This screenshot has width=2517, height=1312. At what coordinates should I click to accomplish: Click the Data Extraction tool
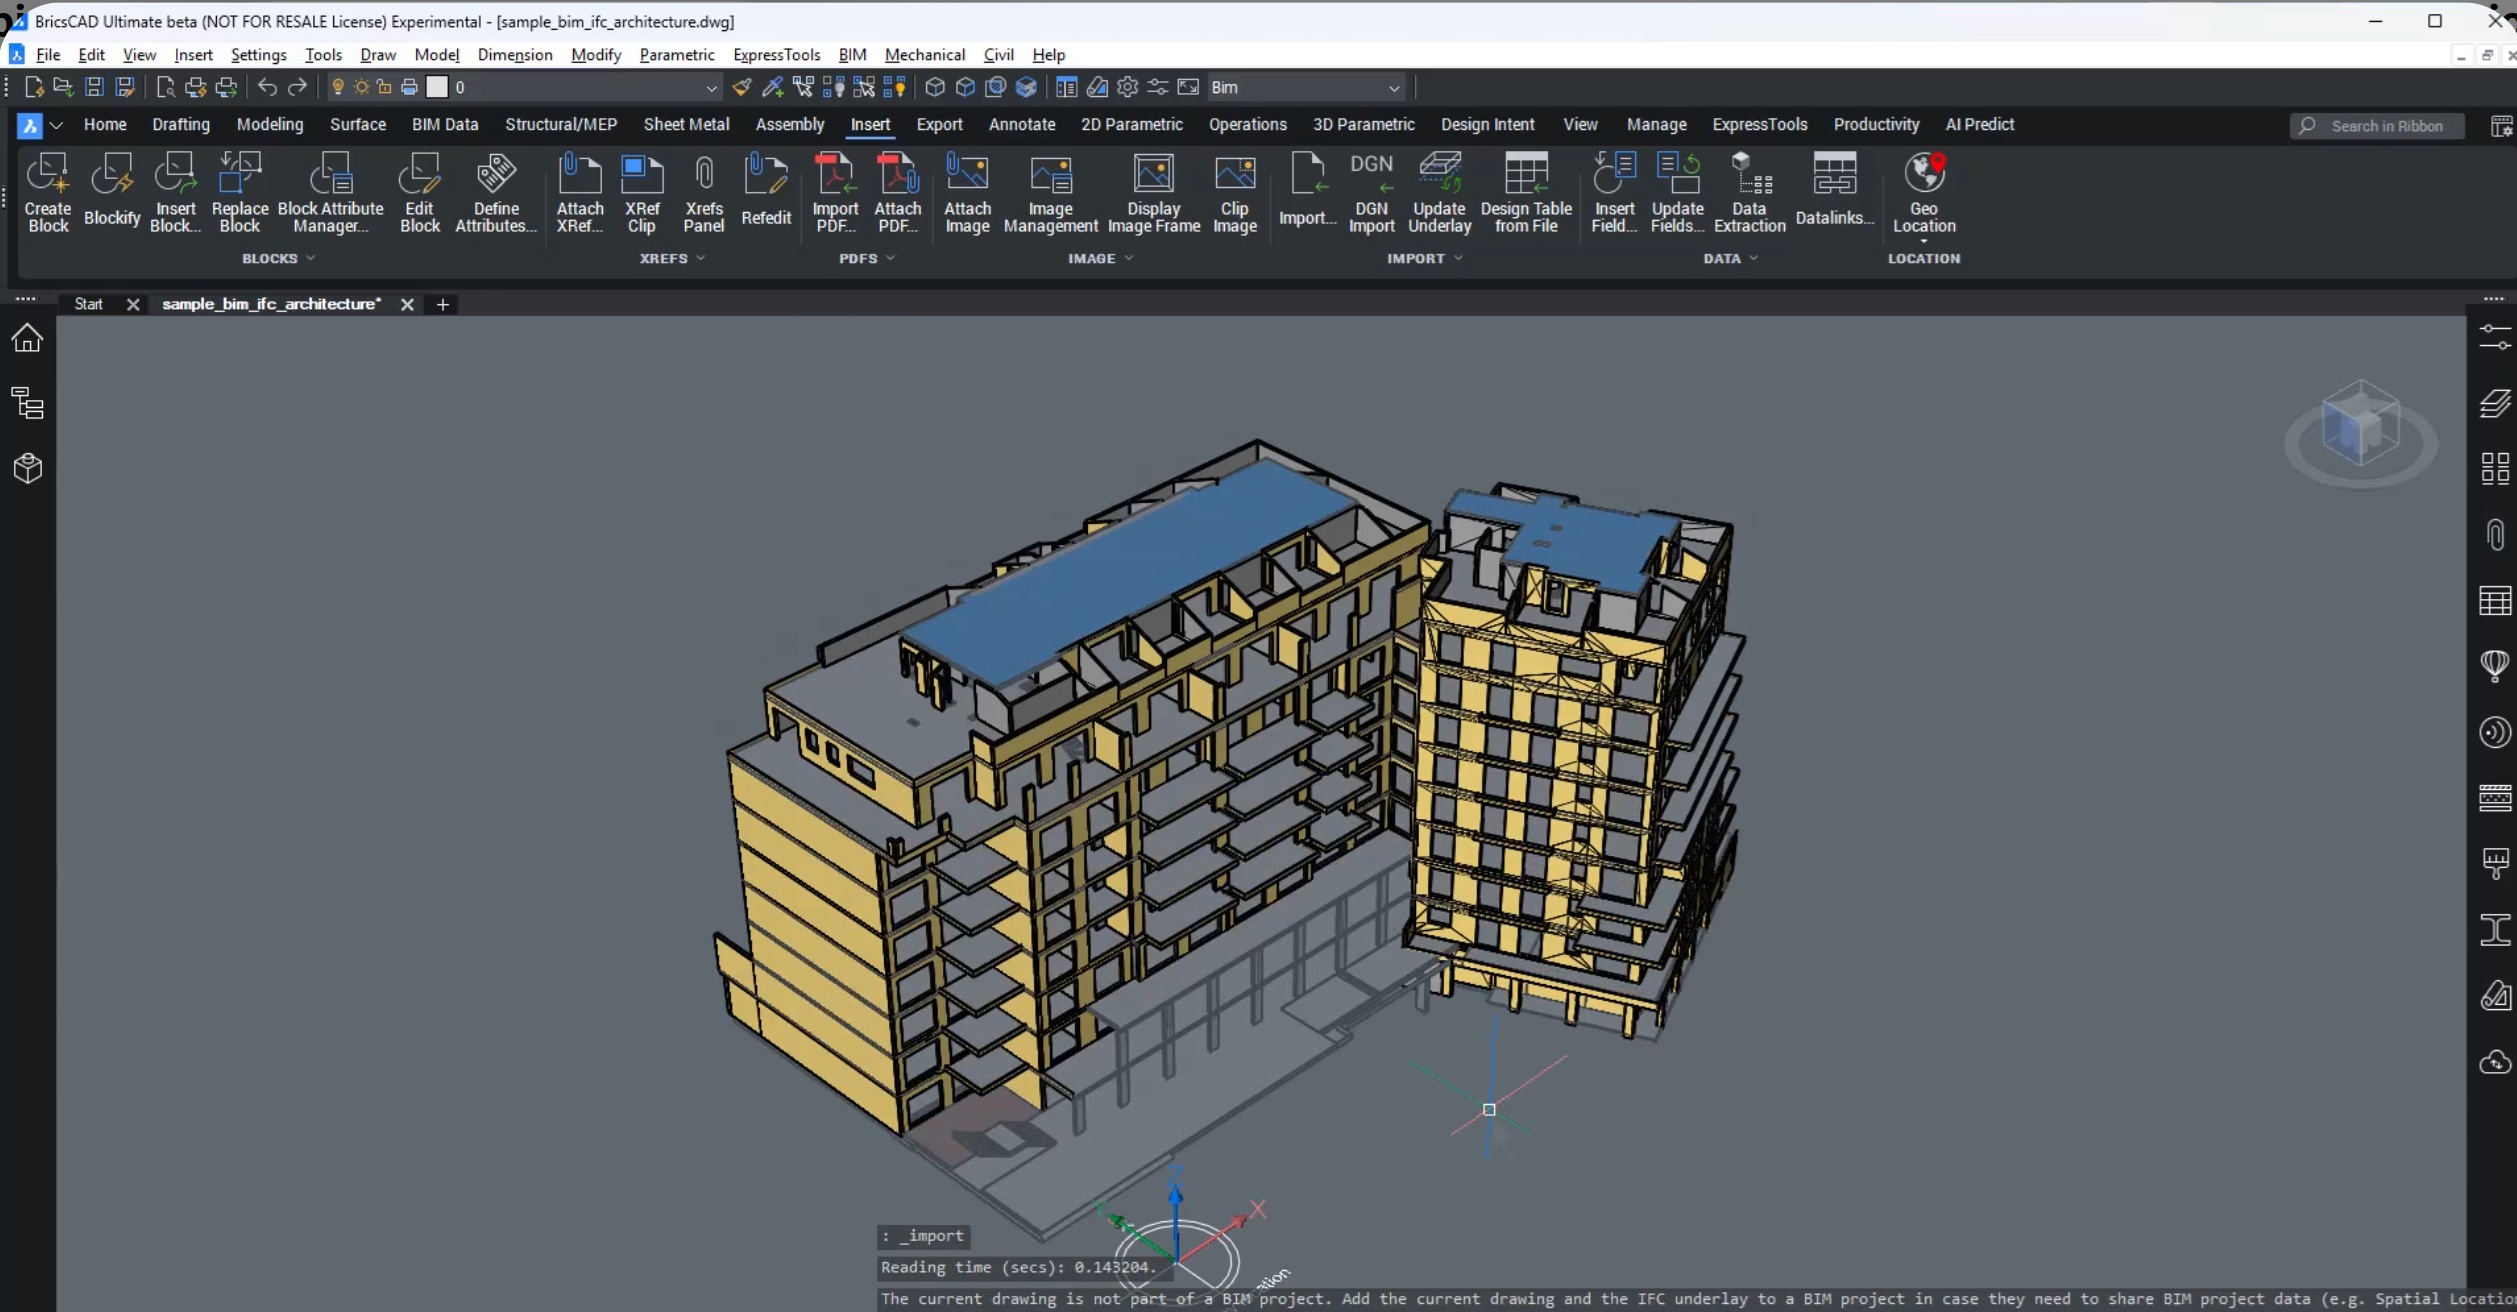(x=1750, y=190)
